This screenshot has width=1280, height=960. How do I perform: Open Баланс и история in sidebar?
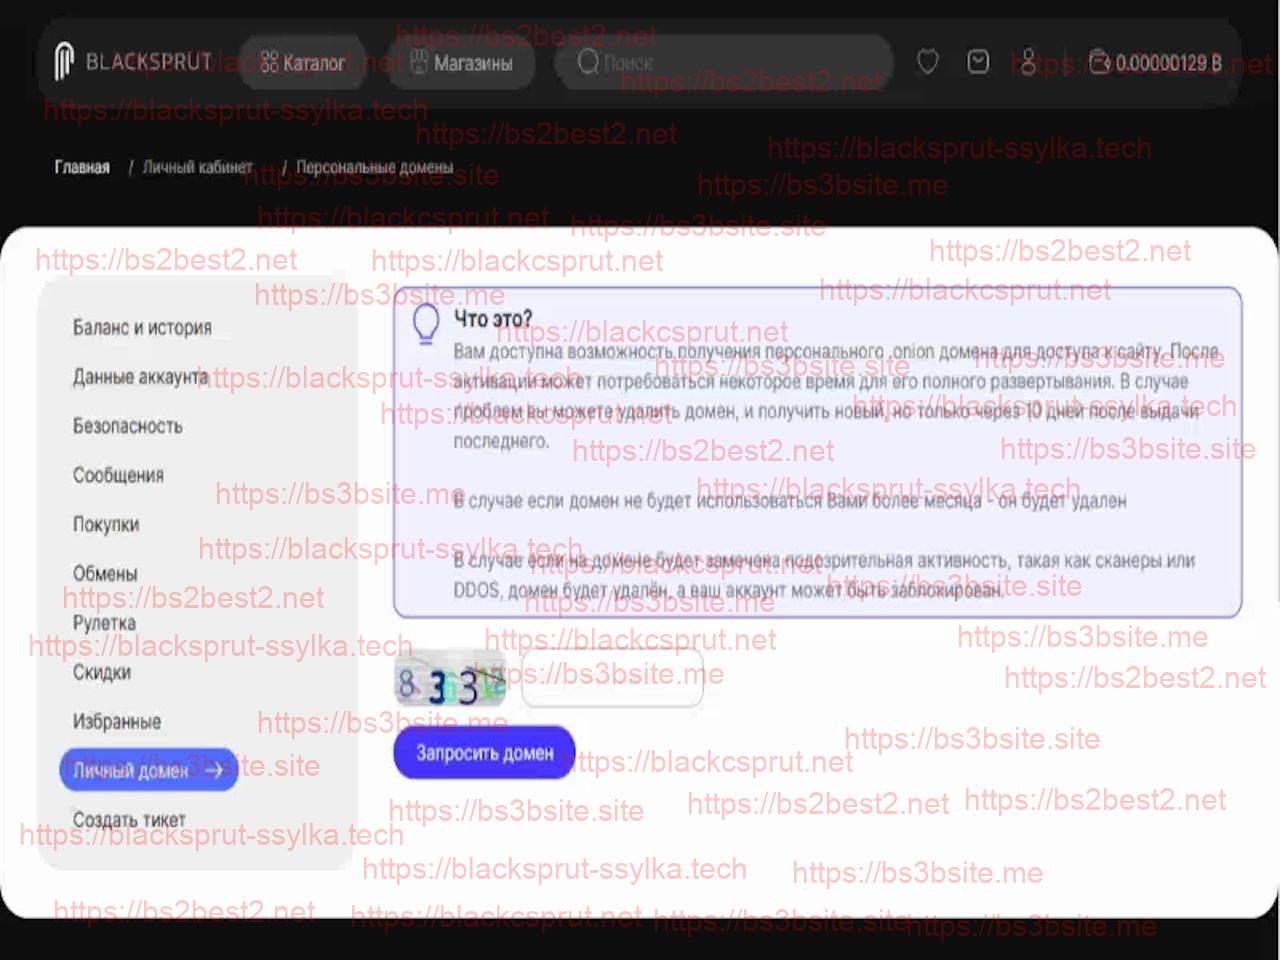142,327
